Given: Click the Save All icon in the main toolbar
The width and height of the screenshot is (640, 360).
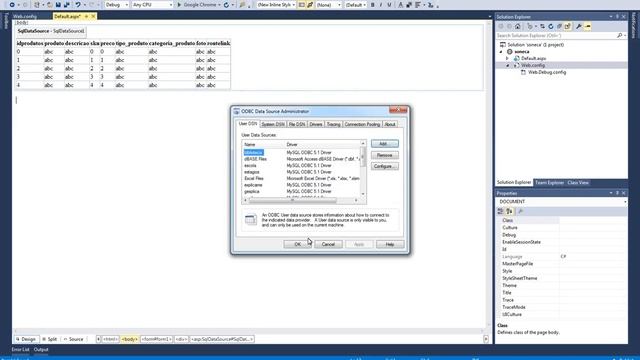Looking at the screenshot, I should (67, 4).
